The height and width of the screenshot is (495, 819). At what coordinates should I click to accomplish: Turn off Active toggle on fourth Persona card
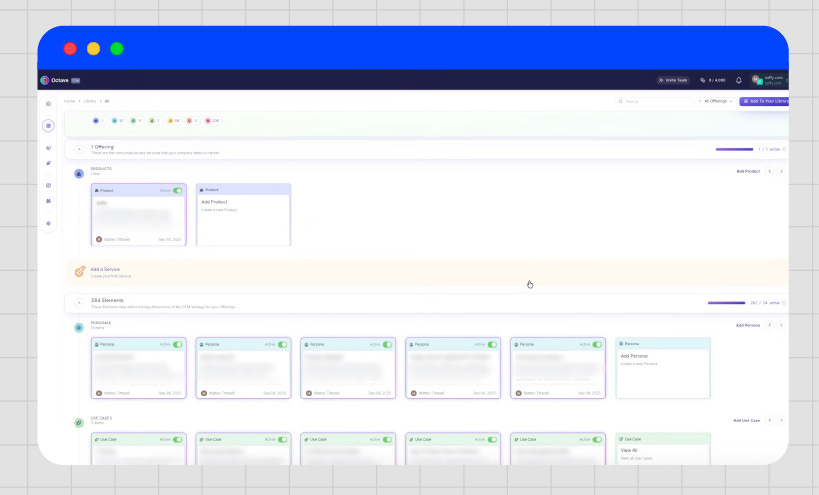coord(493,345)
